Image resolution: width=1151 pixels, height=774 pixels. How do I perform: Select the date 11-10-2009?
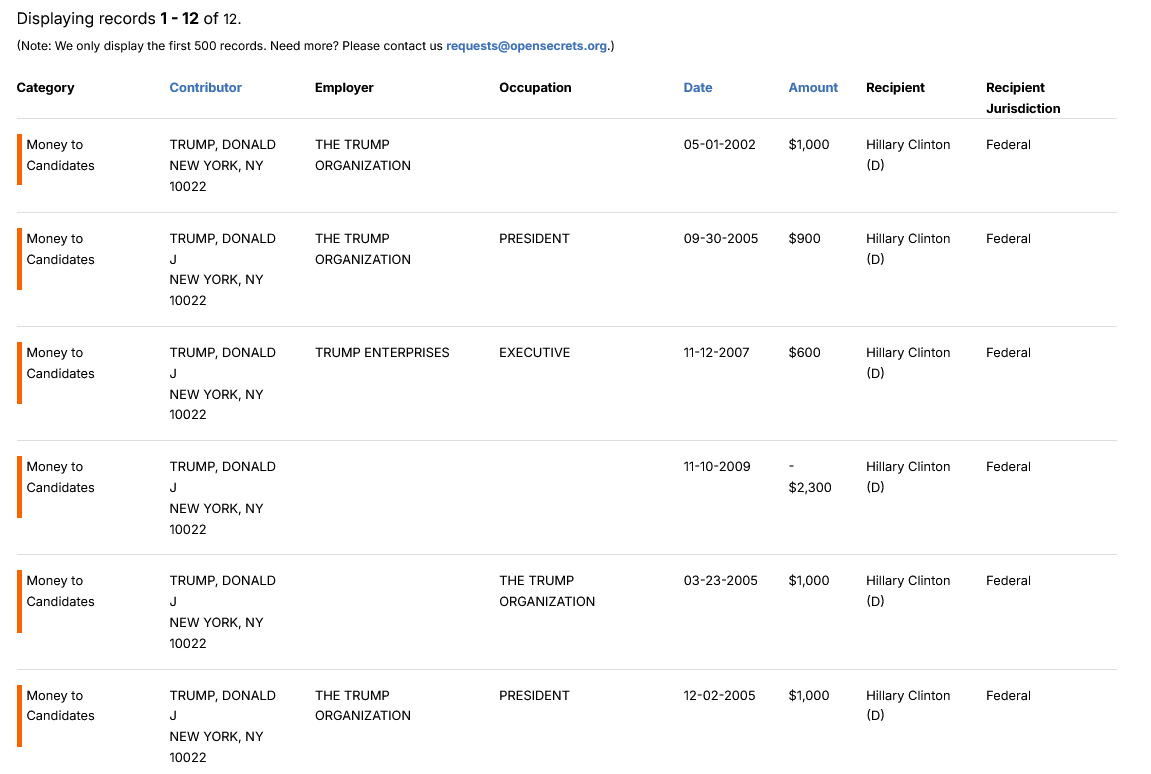717,466
